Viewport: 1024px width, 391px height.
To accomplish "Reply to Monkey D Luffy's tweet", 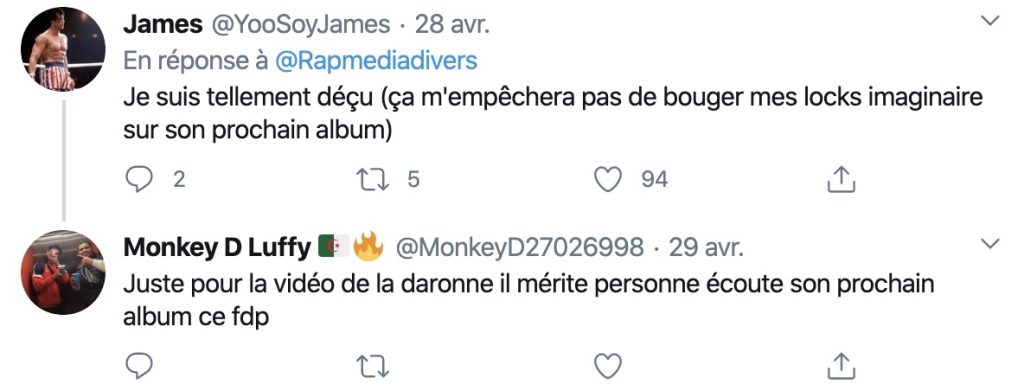I will [138, 366].
